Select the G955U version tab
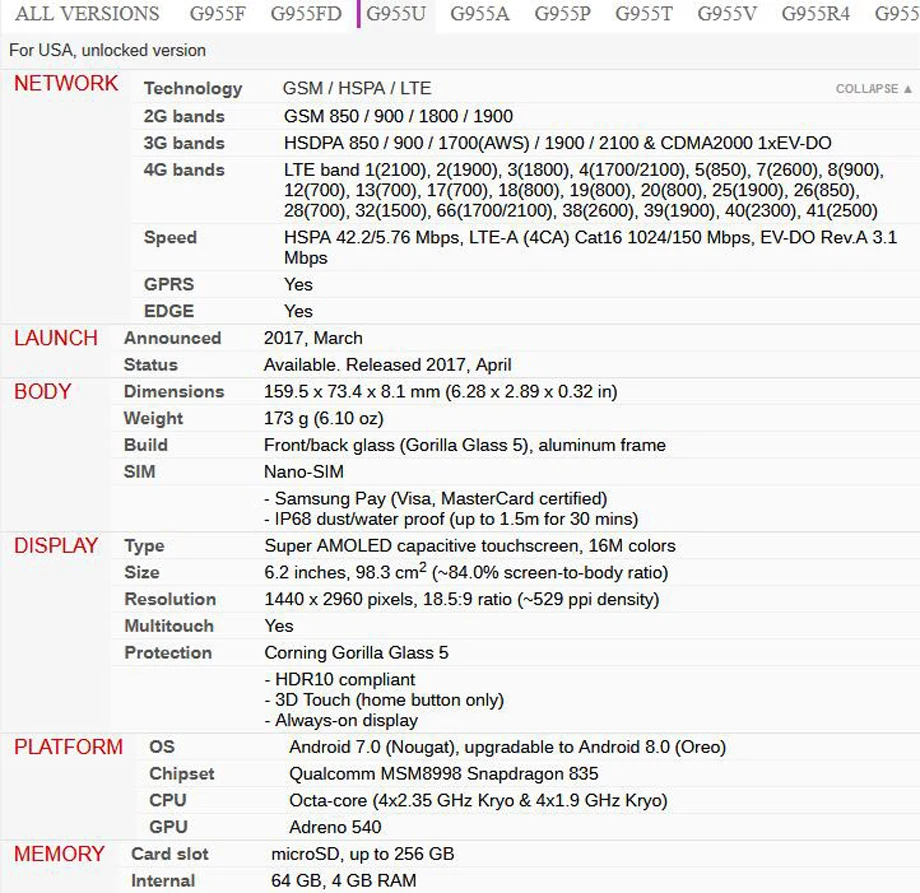Viewport: 920px width, 893px height. point(396,13)
